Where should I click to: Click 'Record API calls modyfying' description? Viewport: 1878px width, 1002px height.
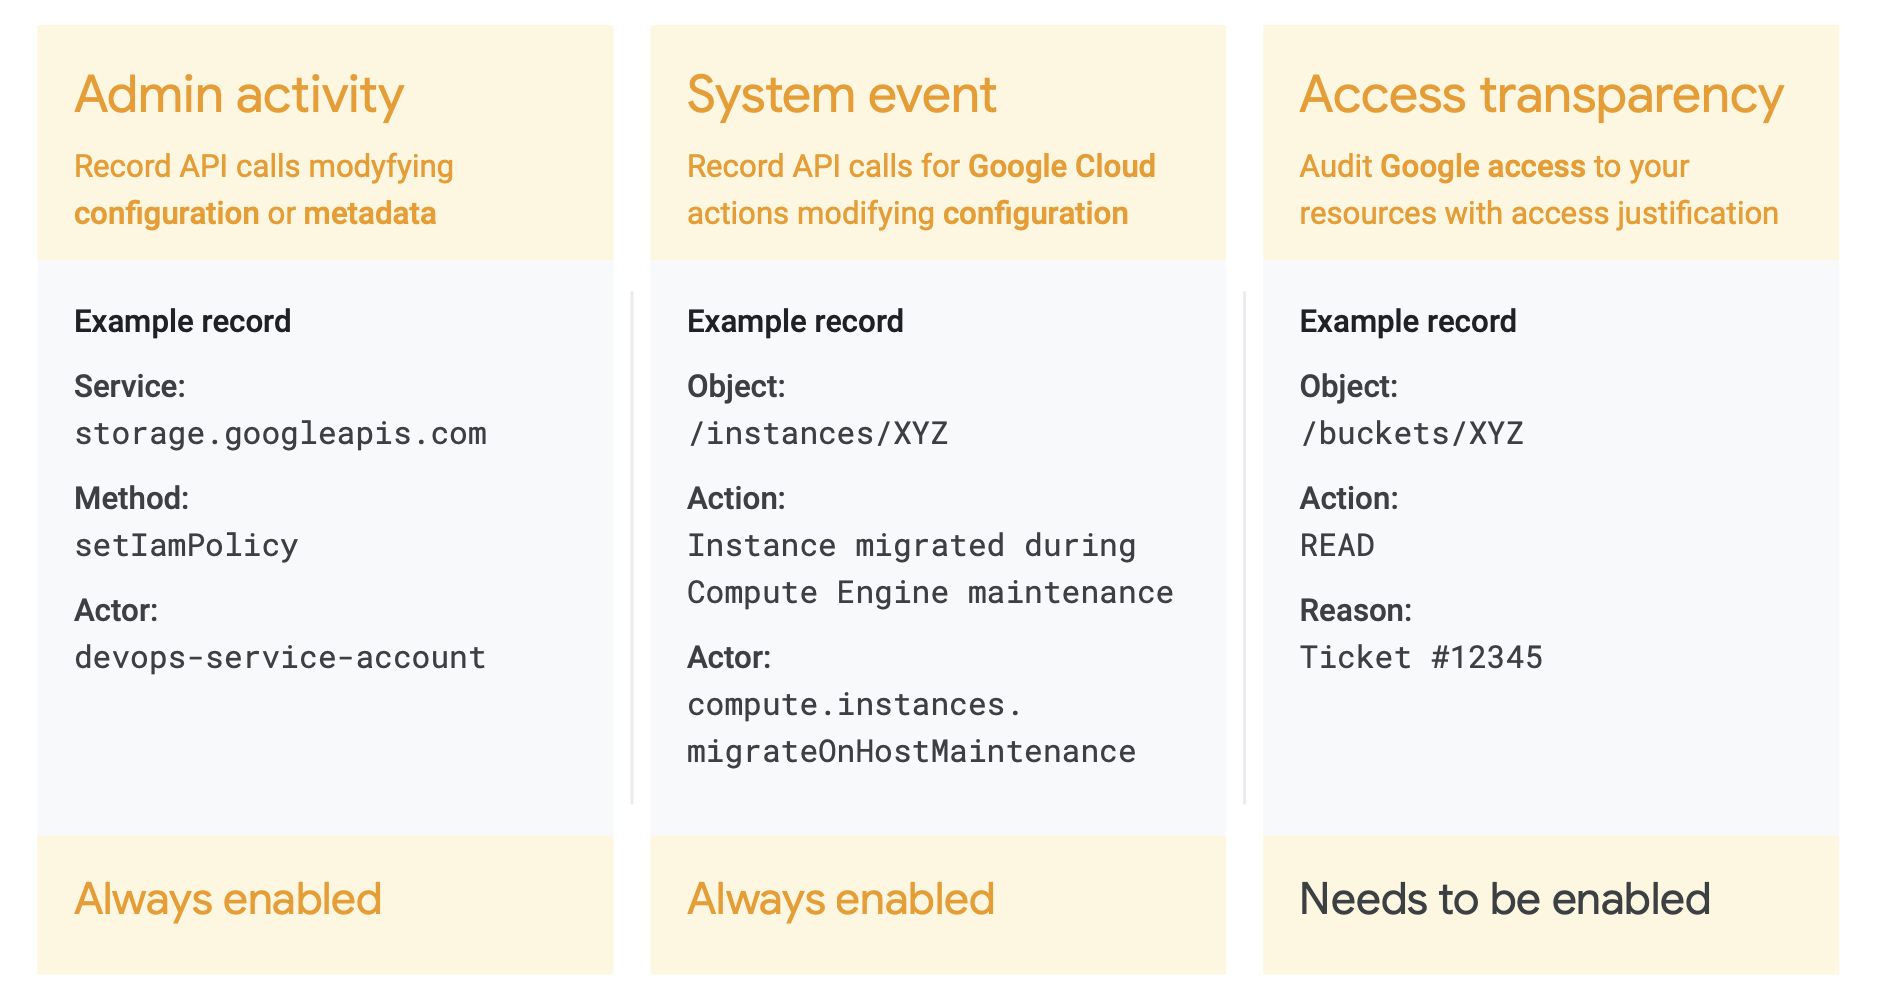(x=264, y=167)
